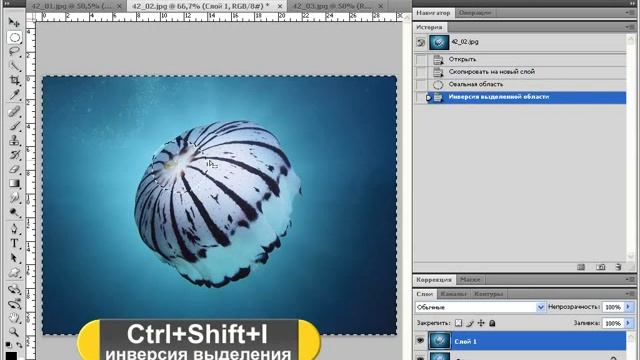Select the Clone Stamp tool
The width and height of the screenshot is (640, 360).
pyautogui.click(x=14, y=140)
